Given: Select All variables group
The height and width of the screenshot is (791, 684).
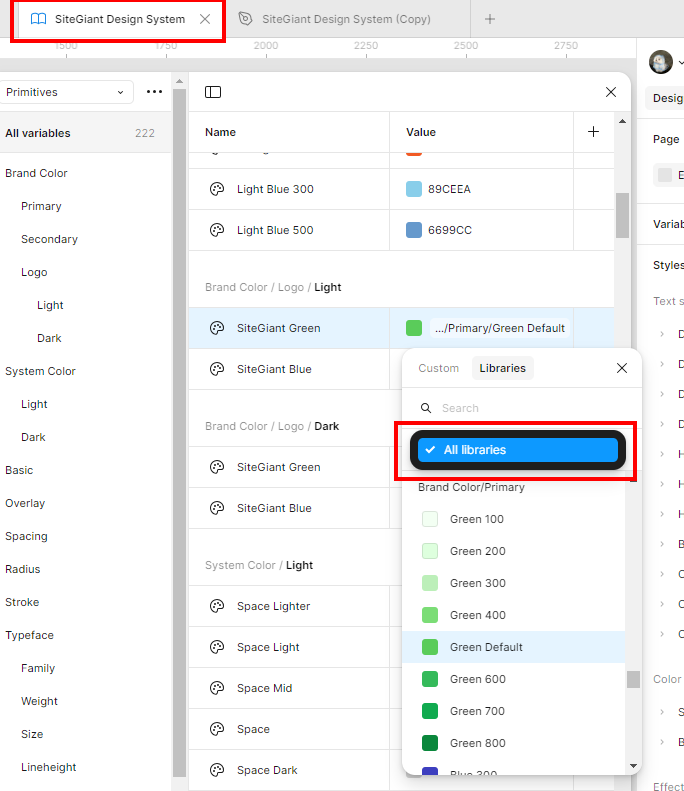Looking at the screenshot, I should (x=85, y=133).
